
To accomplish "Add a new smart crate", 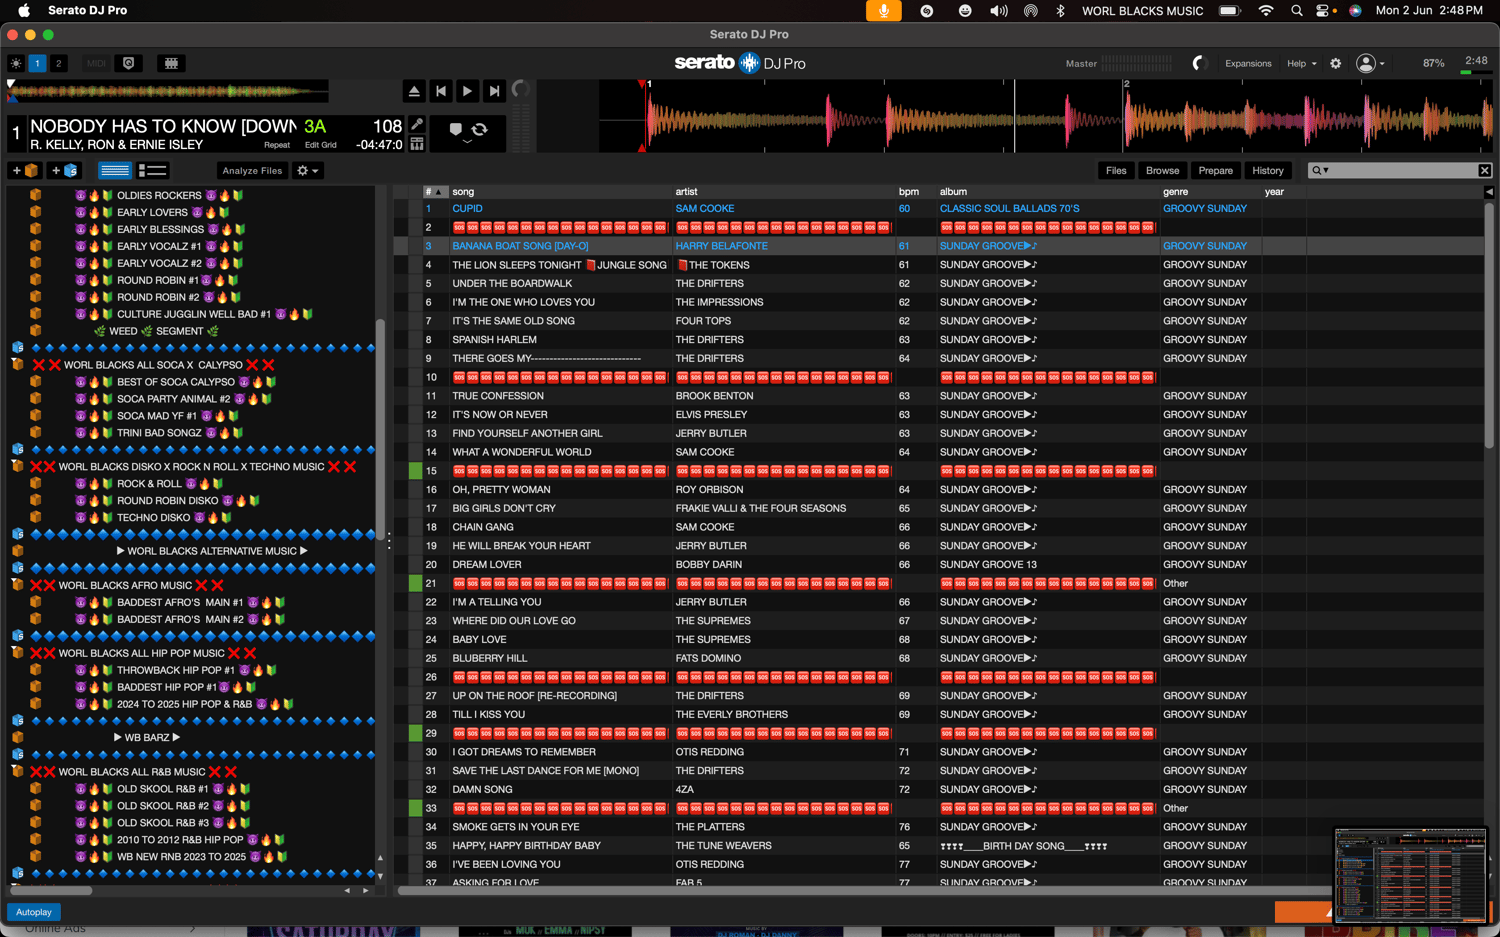I will [64, 171].
